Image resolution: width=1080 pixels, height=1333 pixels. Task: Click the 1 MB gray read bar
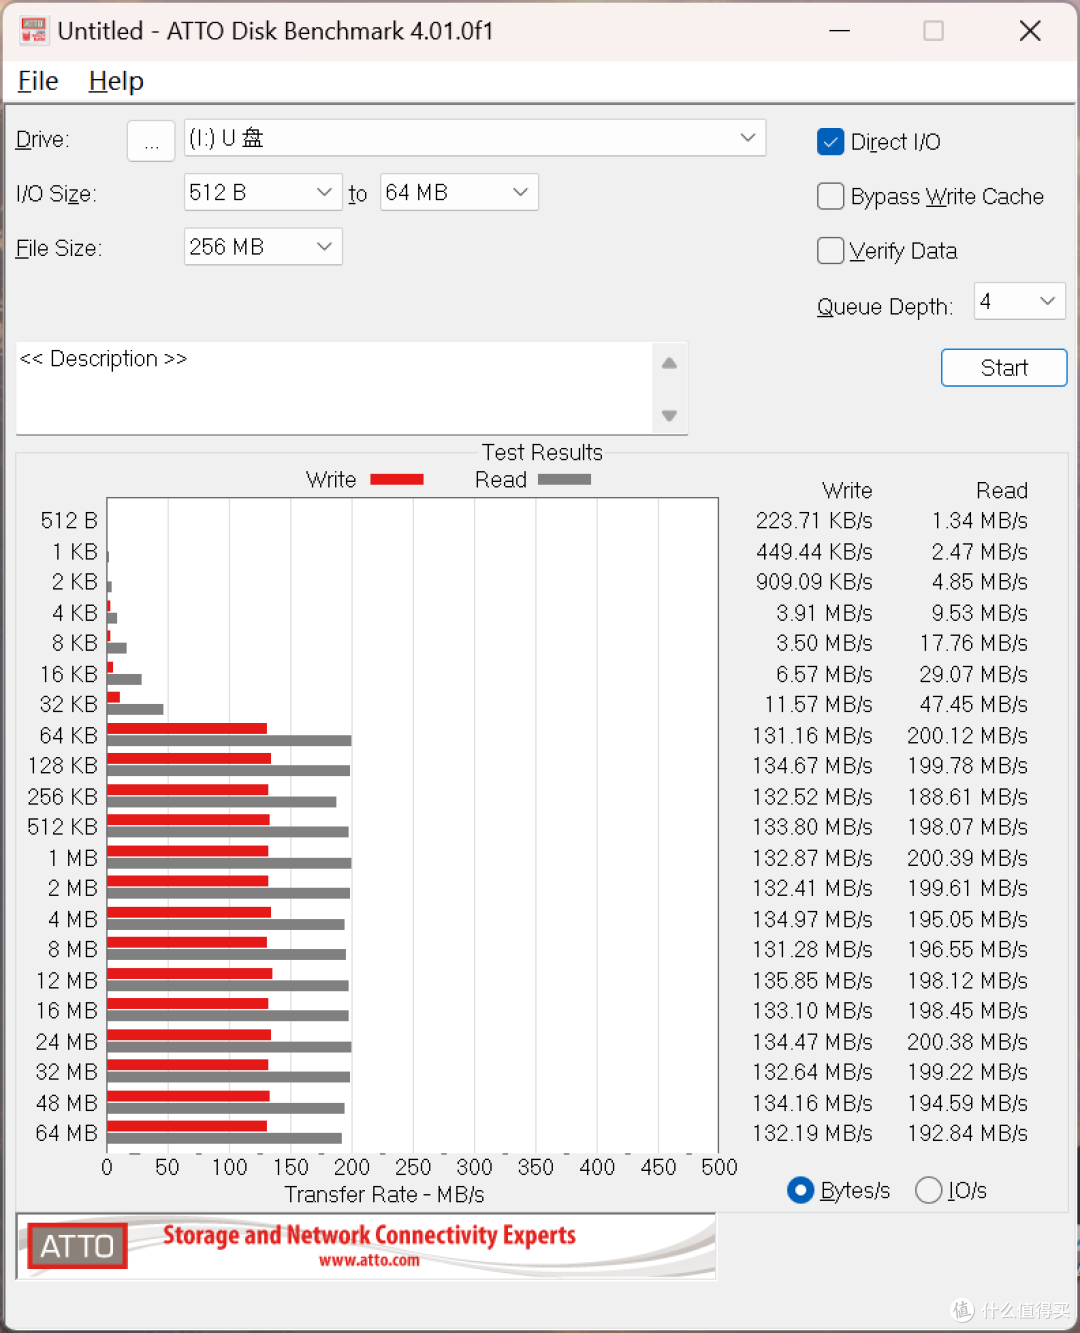[x=229, y=863]
